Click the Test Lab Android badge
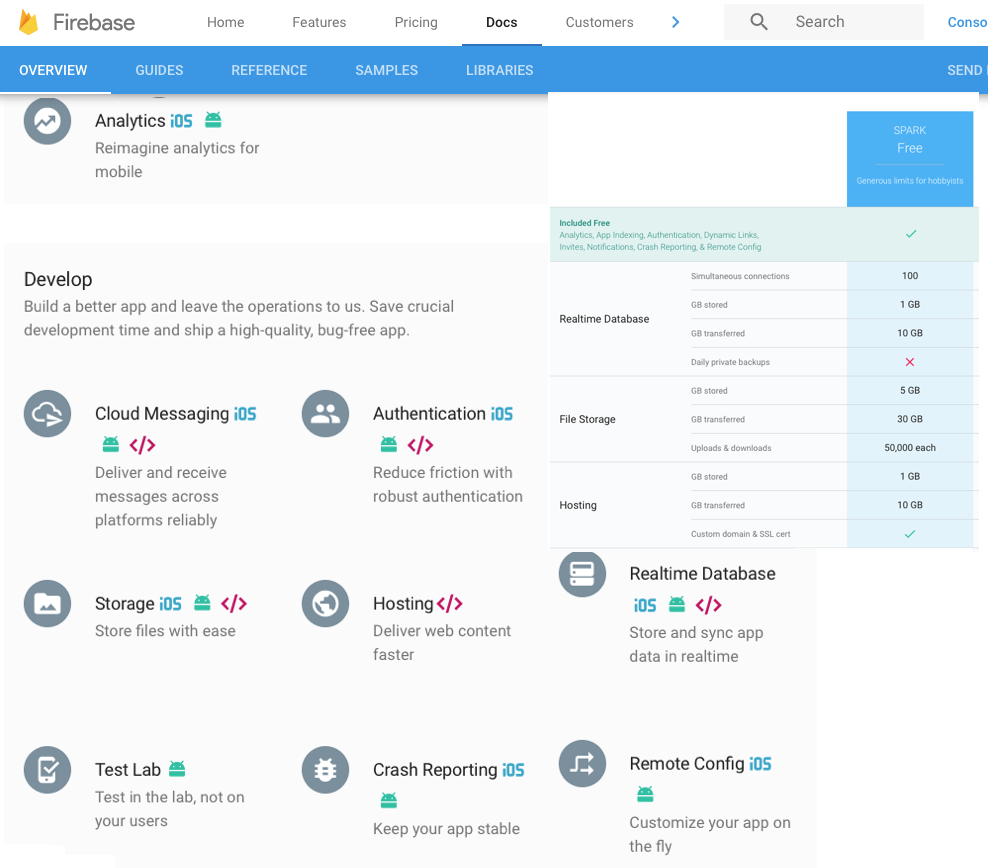 (177, 769)
